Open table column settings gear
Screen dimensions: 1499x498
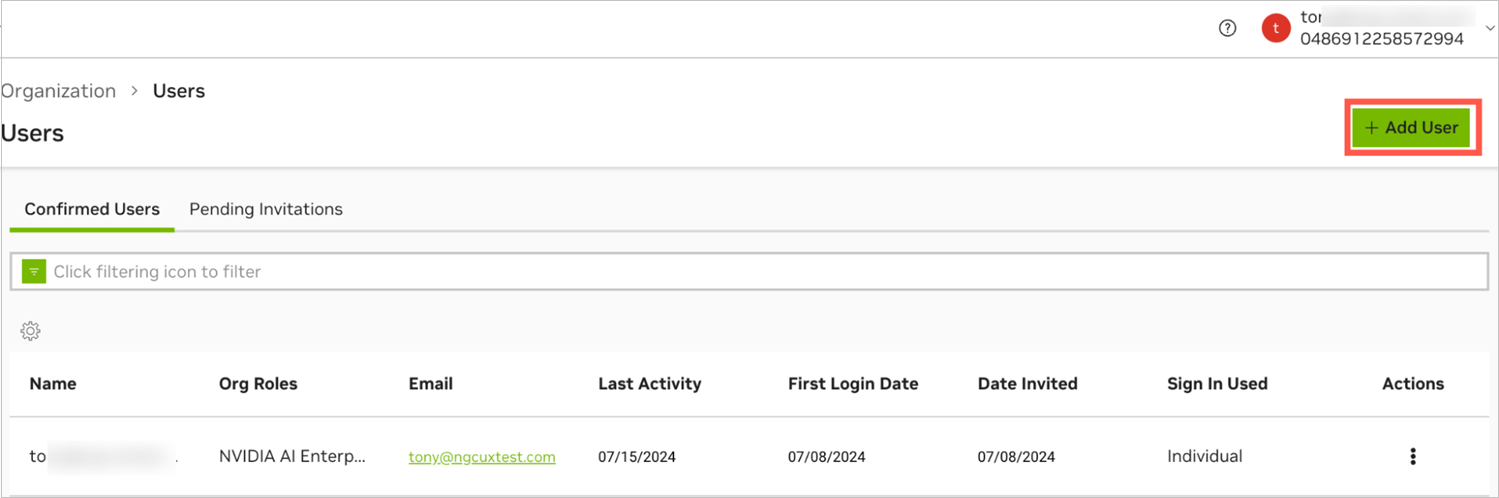tap(30, 331)
